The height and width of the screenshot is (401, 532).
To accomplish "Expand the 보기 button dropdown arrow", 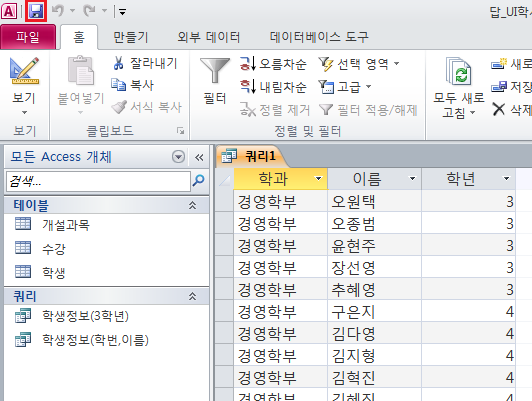I will coord(24,112).
